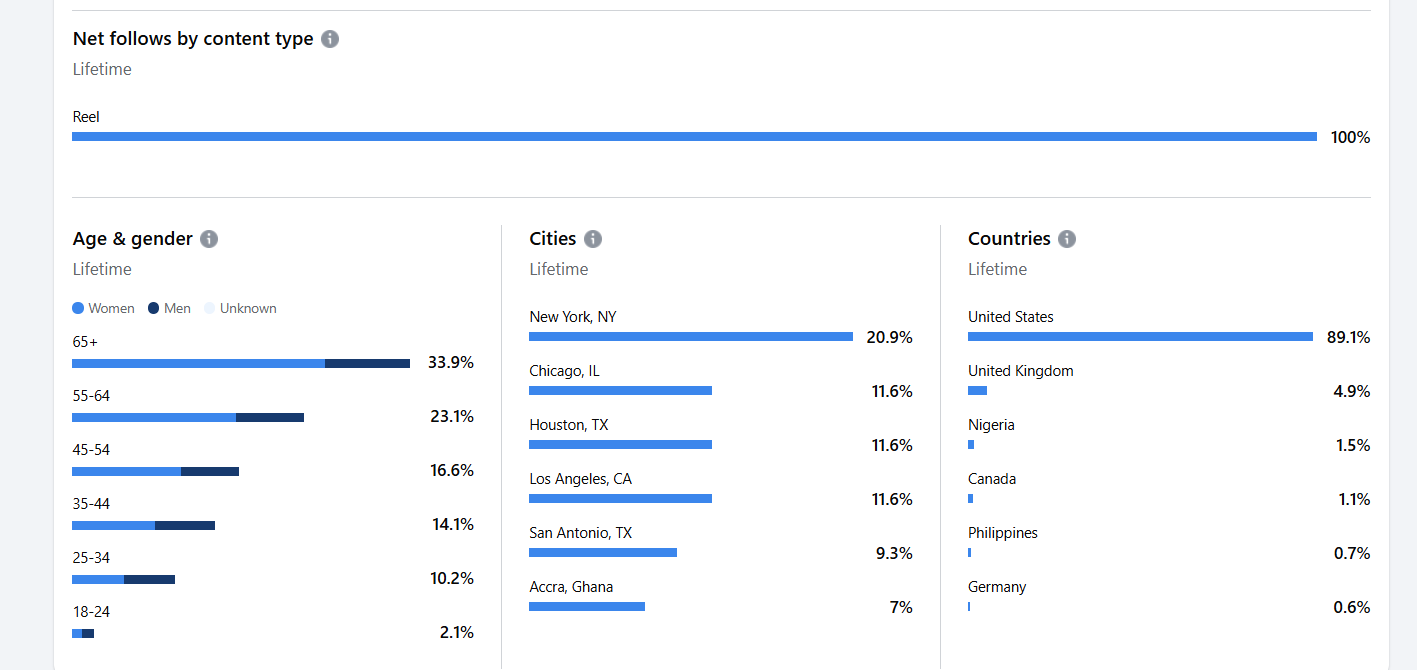
Task: Click the dark Men segment of 55-64 bar
Action: [270, 417]
